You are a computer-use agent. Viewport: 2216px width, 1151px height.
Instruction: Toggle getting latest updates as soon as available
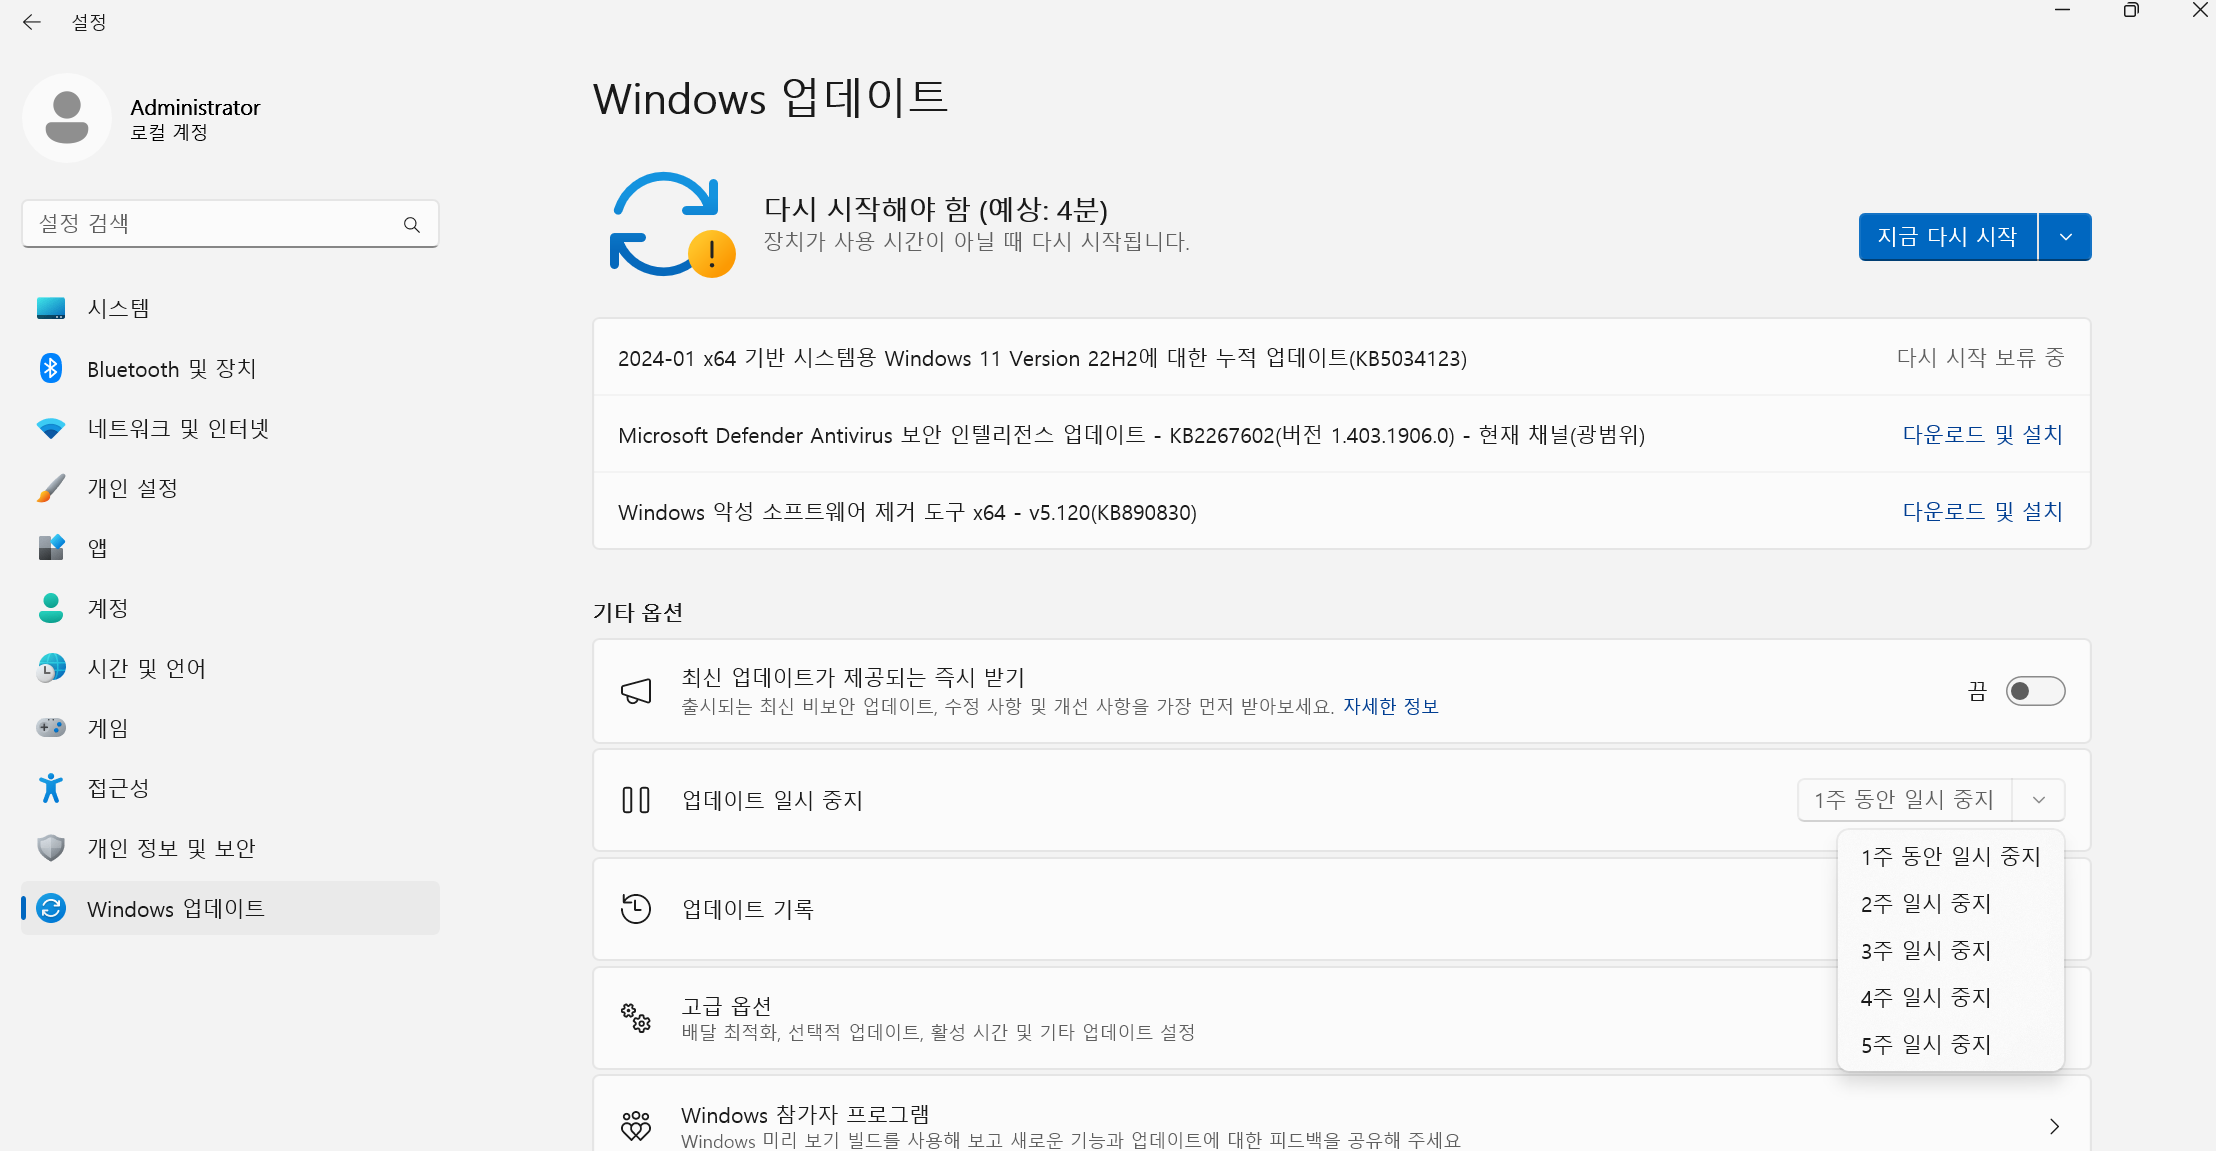(x=2034, y=691)
